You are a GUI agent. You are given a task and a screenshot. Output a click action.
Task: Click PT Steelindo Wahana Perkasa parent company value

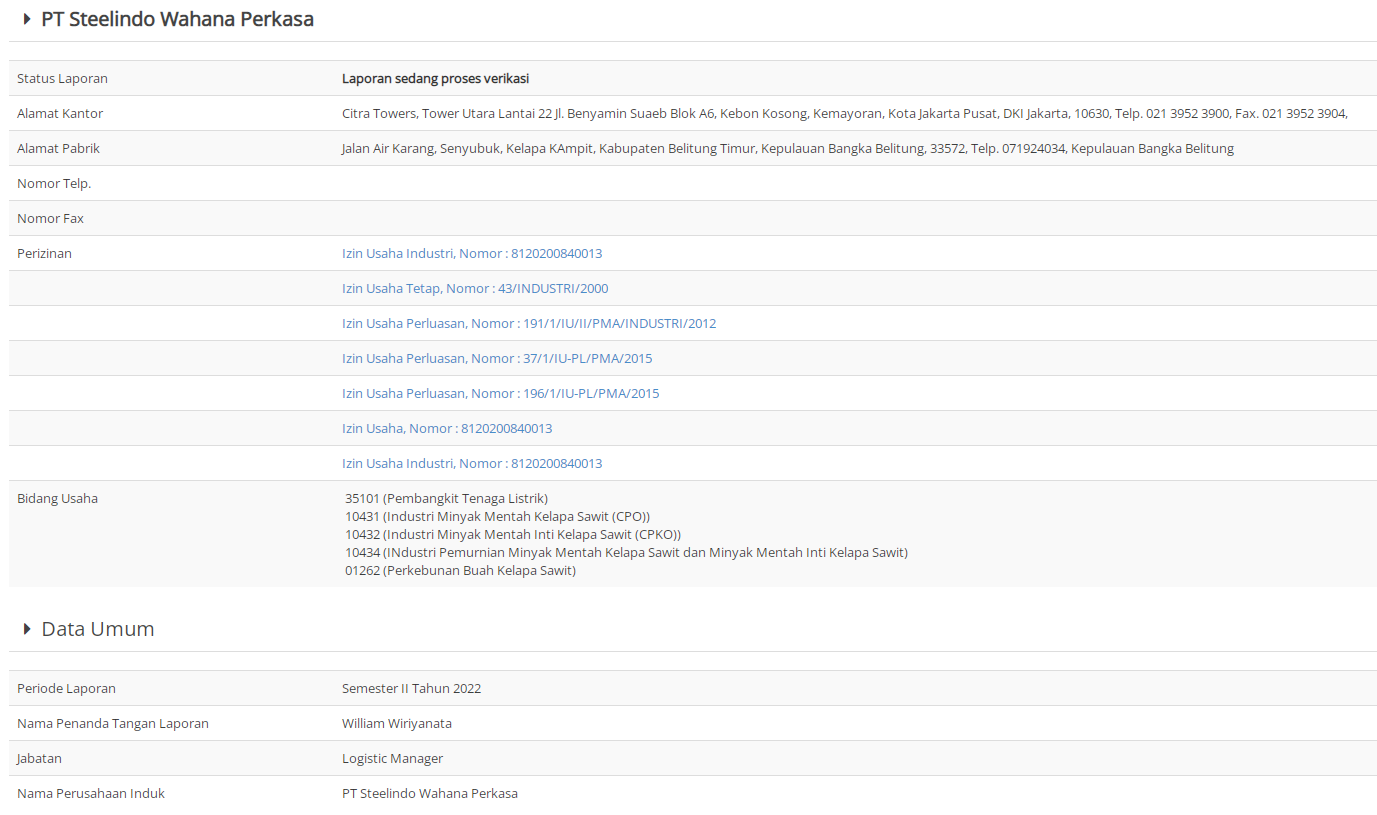click(x=430, y=793)
